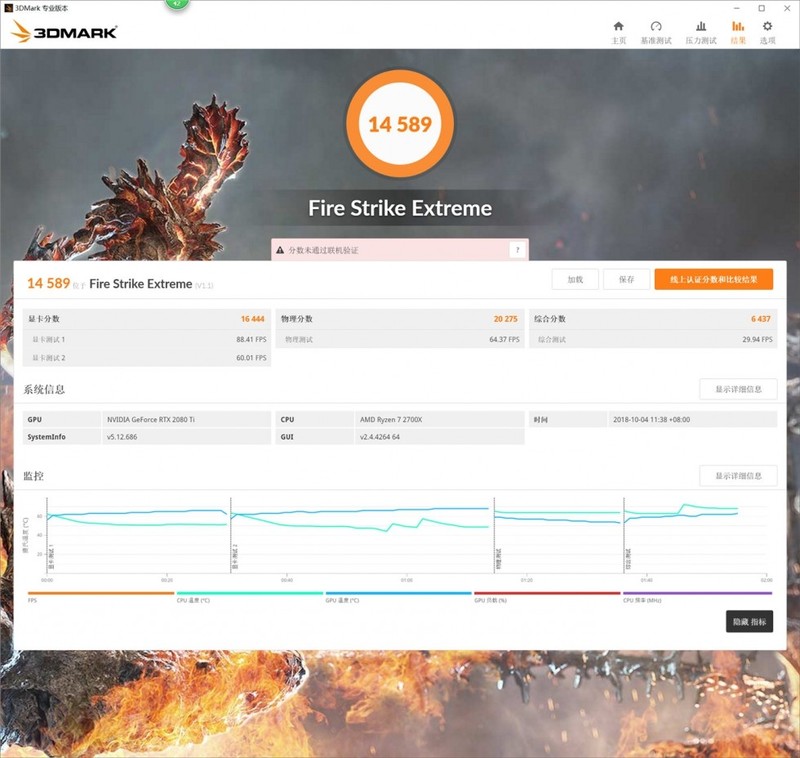800x758 pixels.
Task: Click the large 14 589 score circle
Action: coord(400,124)
